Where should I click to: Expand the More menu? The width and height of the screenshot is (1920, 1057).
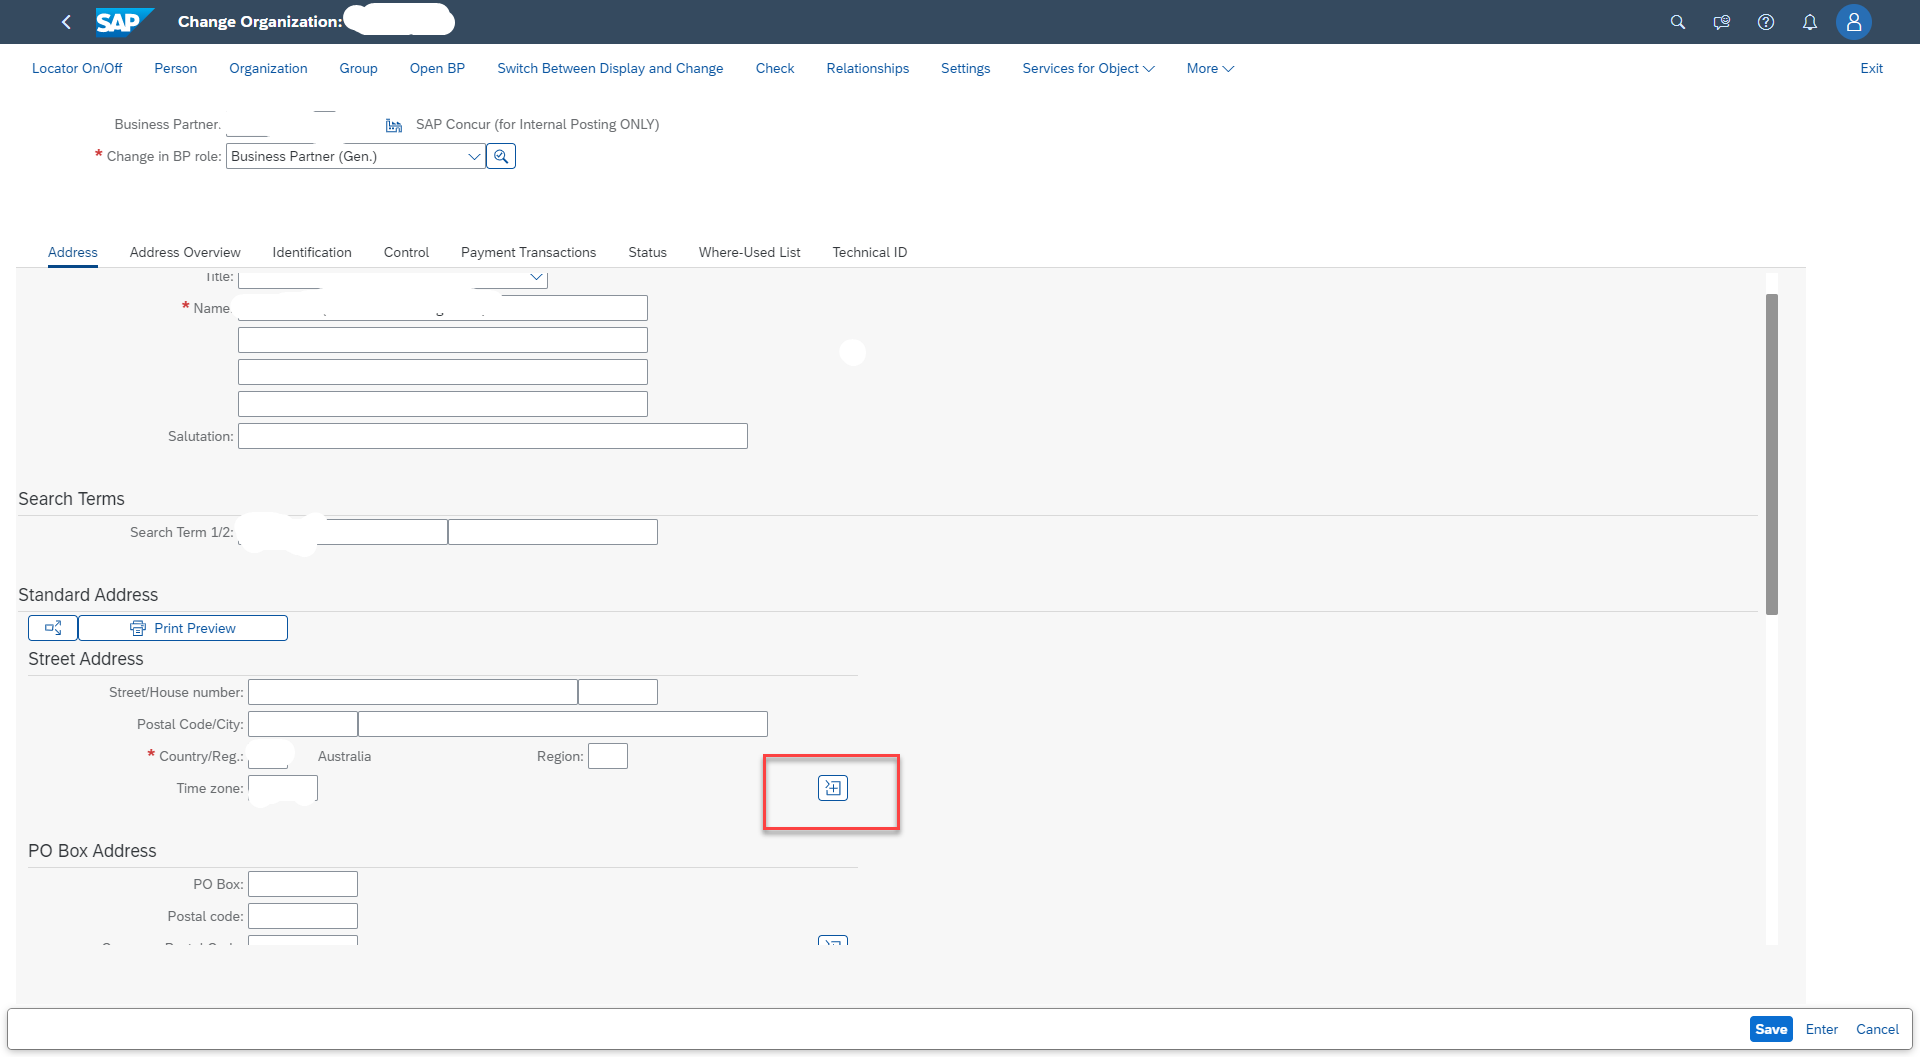tap(1210, 68)
